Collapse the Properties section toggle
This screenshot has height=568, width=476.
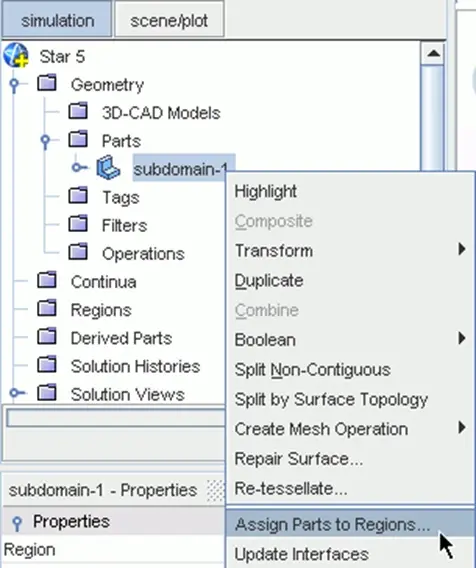tap(17, 523)
